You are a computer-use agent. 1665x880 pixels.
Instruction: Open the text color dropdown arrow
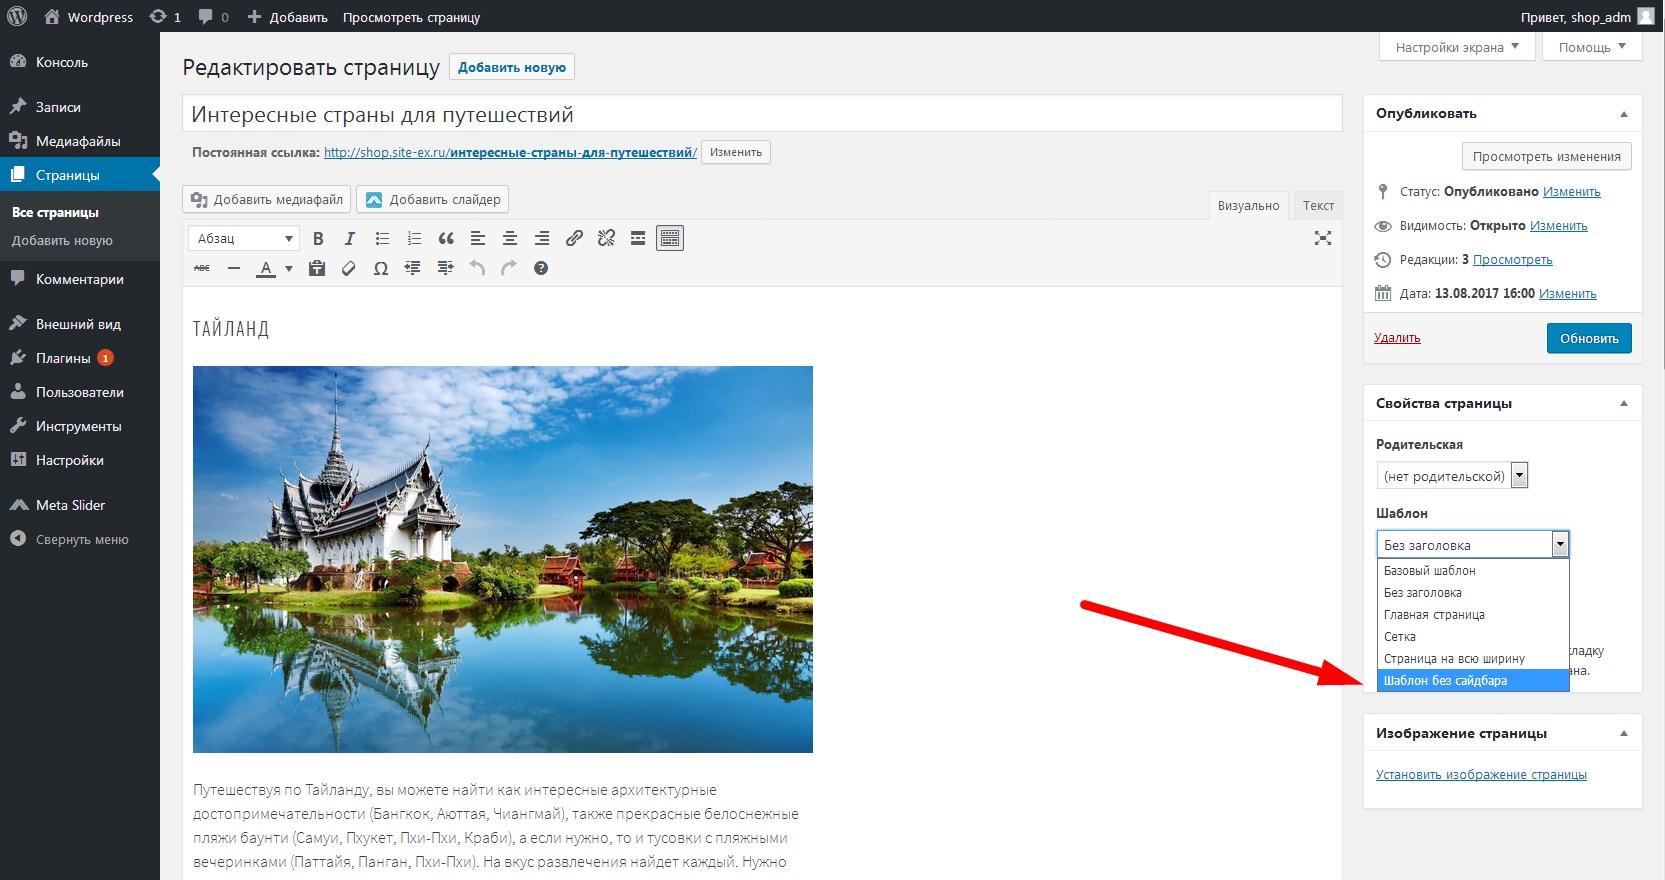289,268
